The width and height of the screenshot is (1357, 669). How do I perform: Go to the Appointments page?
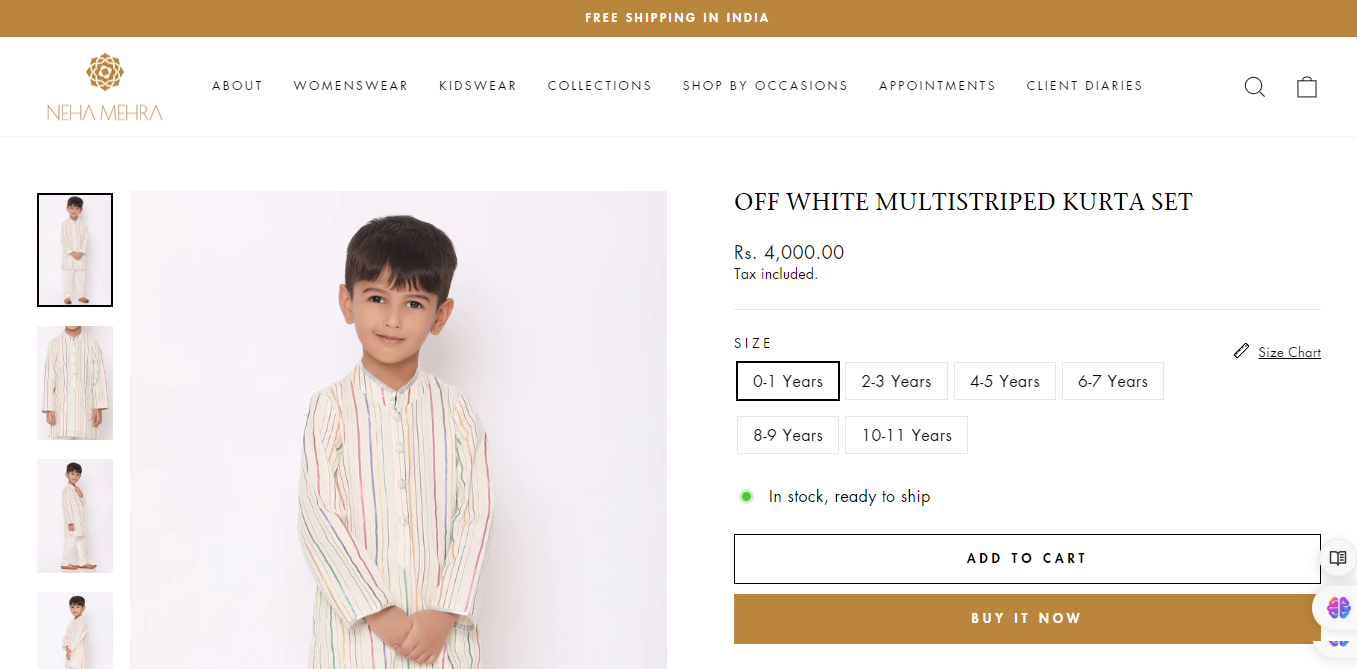(x=937, y=86)
